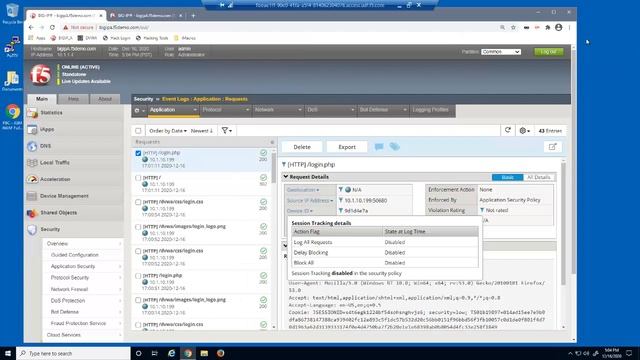The image size is (640, 360).
Task: Open request list settings gear
Action: (524, 131)
